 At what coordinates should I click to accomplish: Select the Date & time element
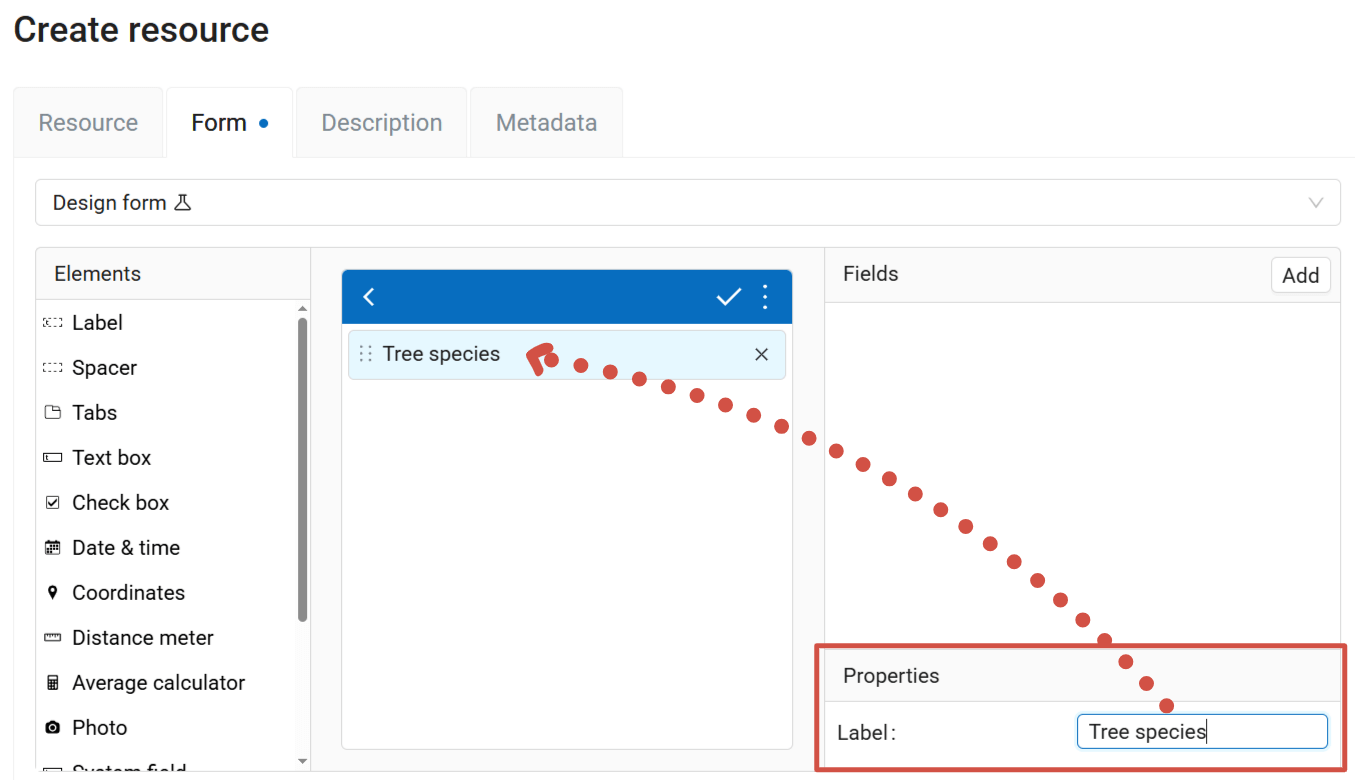click(125, 548)
